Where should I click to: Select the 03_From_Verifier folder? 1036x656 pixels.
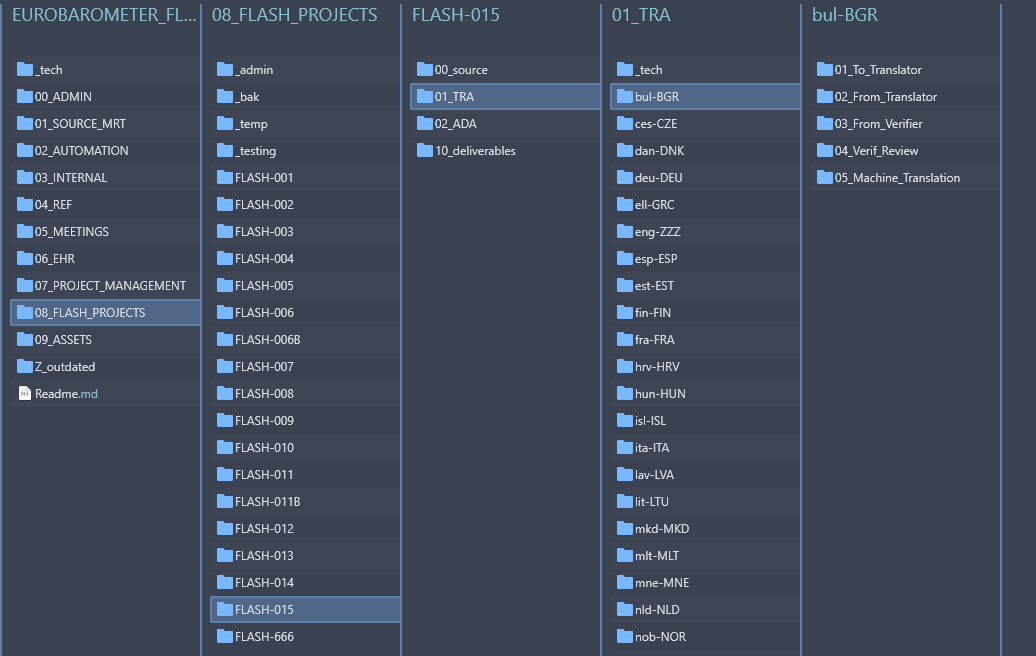click(905, 124)
